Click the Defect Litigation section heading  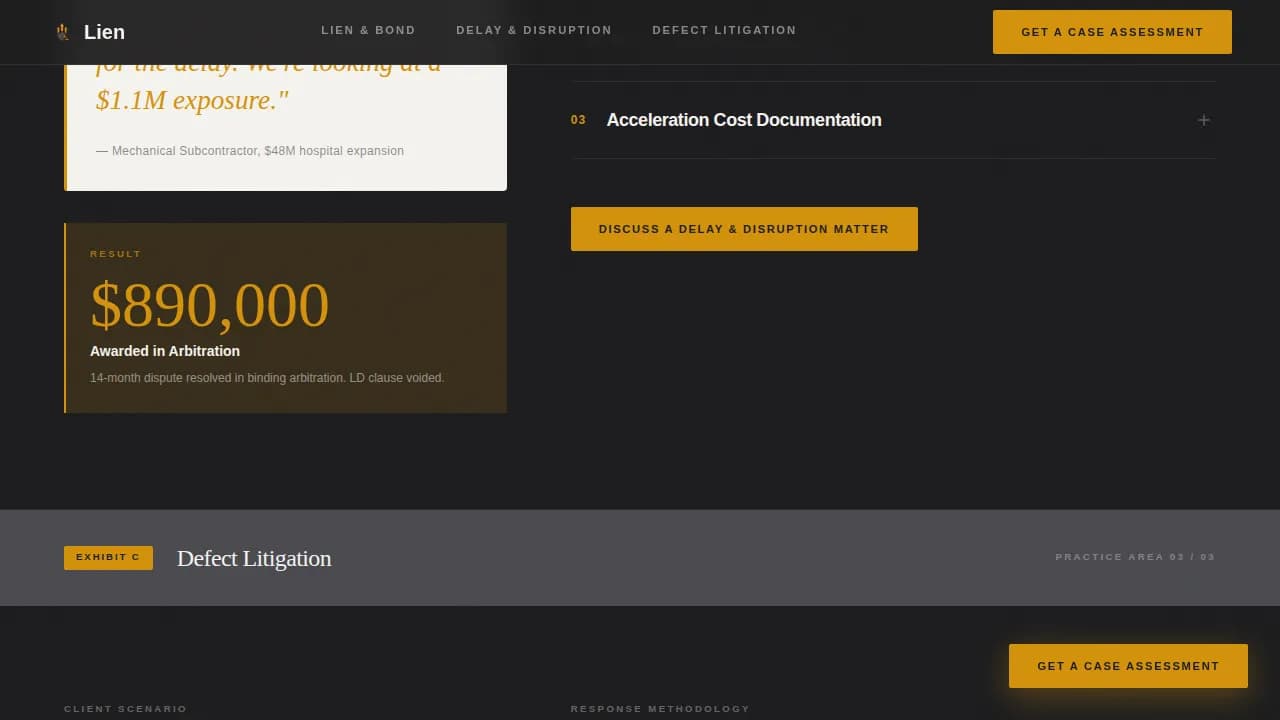(x=253, y=559)
